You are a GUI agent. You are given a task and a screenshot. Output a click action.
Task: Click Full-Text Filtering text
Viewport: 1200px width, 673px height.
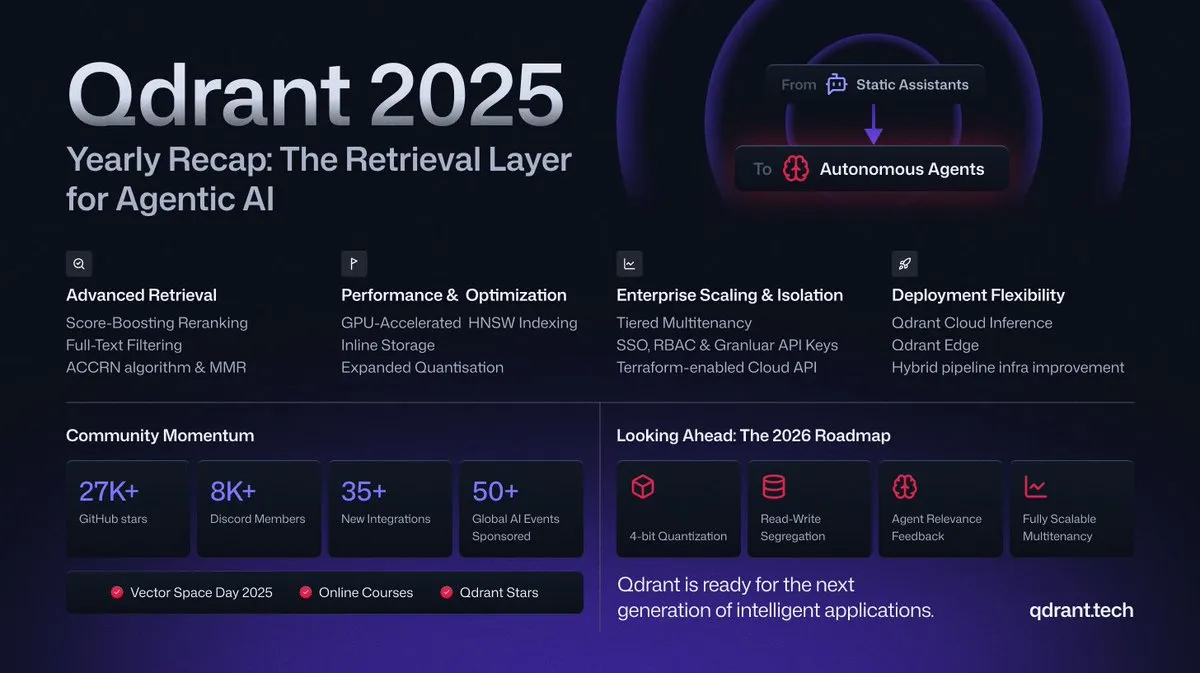[x=124, y=345]
